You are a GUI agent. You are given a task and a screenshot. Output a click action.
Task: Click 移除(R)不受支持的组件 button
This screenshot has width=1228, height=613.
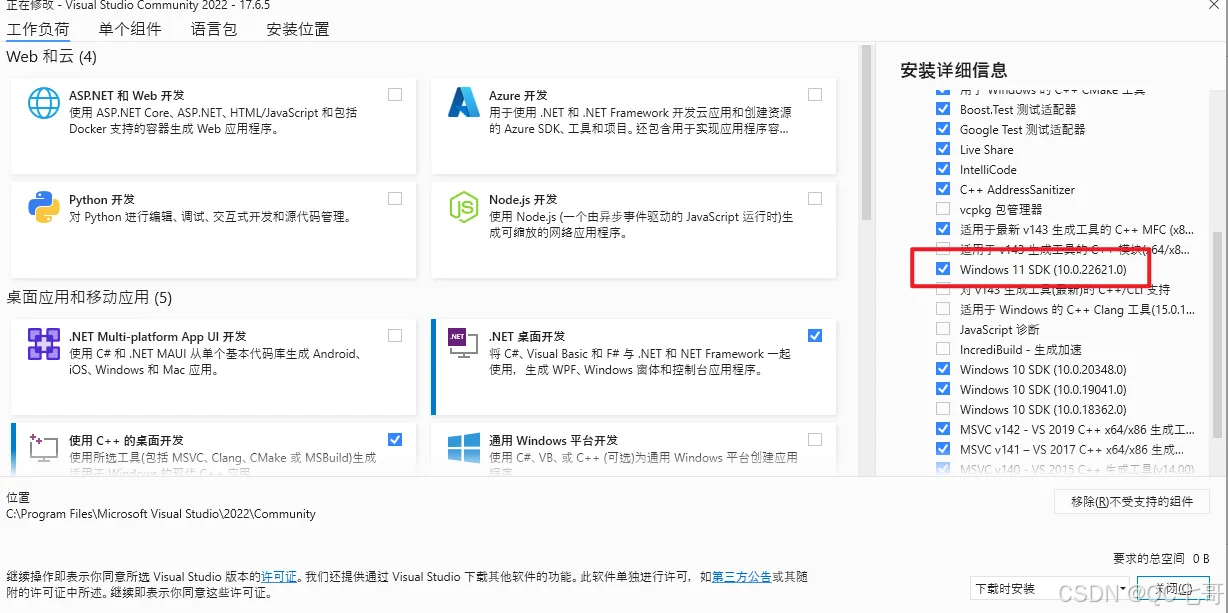click(1132, 501)
